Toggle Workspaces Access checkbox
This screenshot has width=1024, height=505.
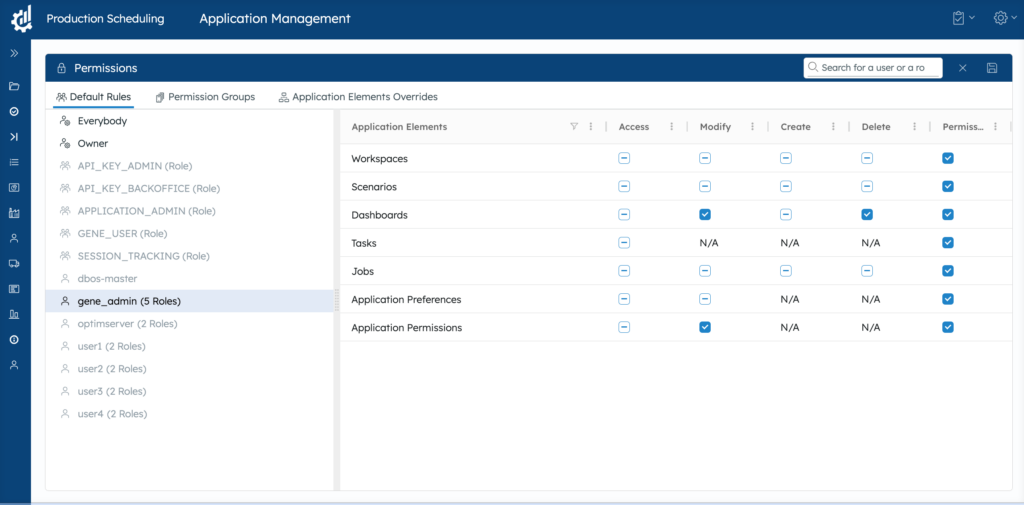pyautogui.click(x=624, y=158)
